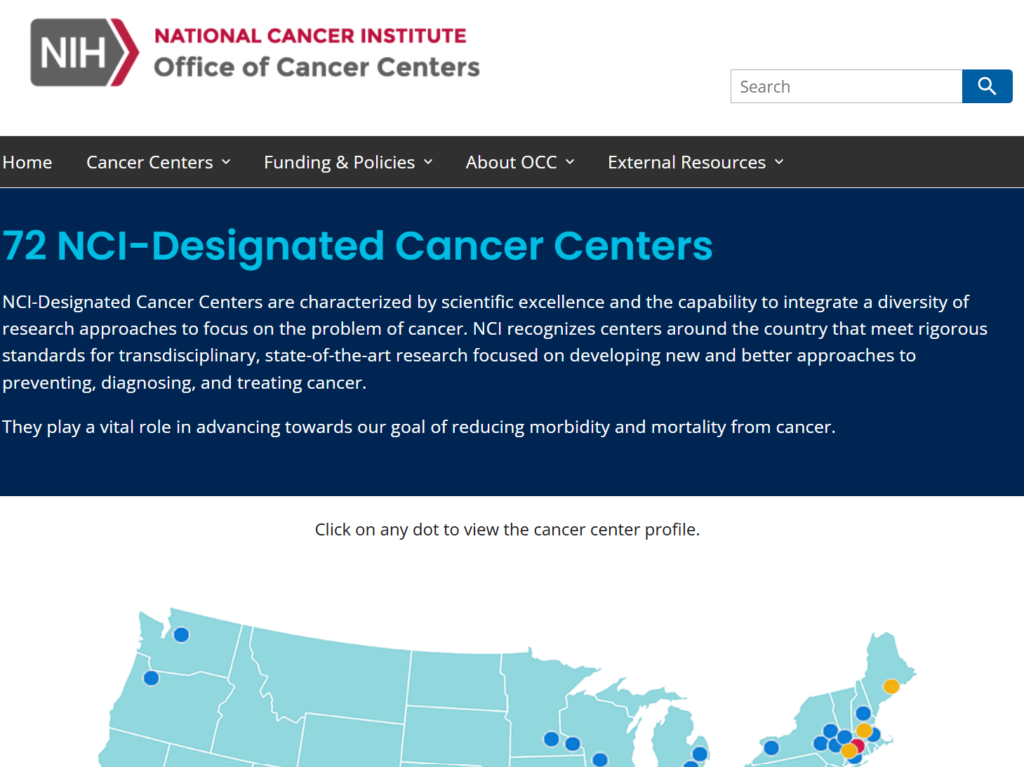
Task: Click the NIH logo badge
Action: [x=84, y=52]
